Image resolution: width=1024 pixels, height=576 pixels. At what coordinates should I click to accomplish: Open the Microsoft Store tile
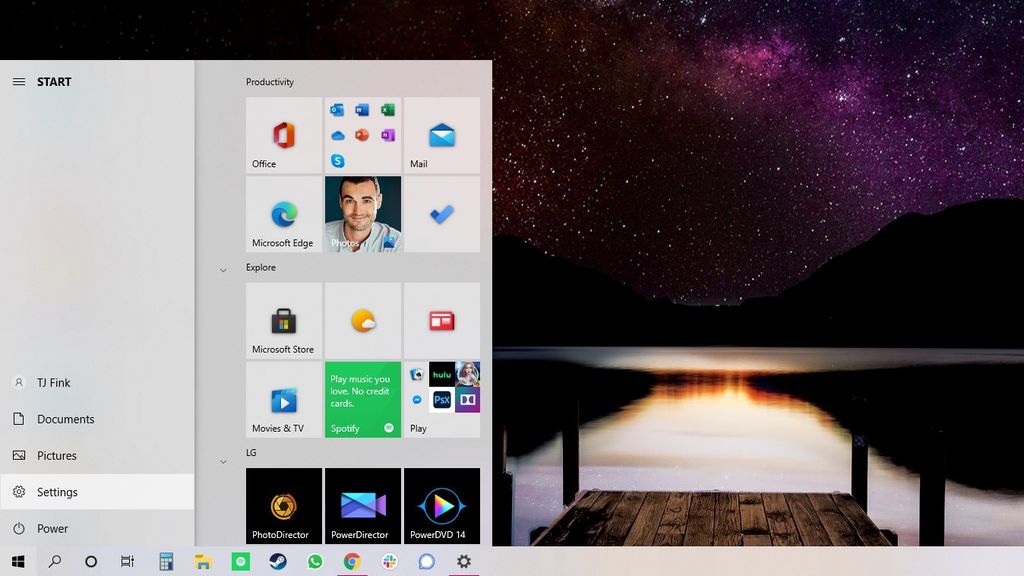click(283, 320)
